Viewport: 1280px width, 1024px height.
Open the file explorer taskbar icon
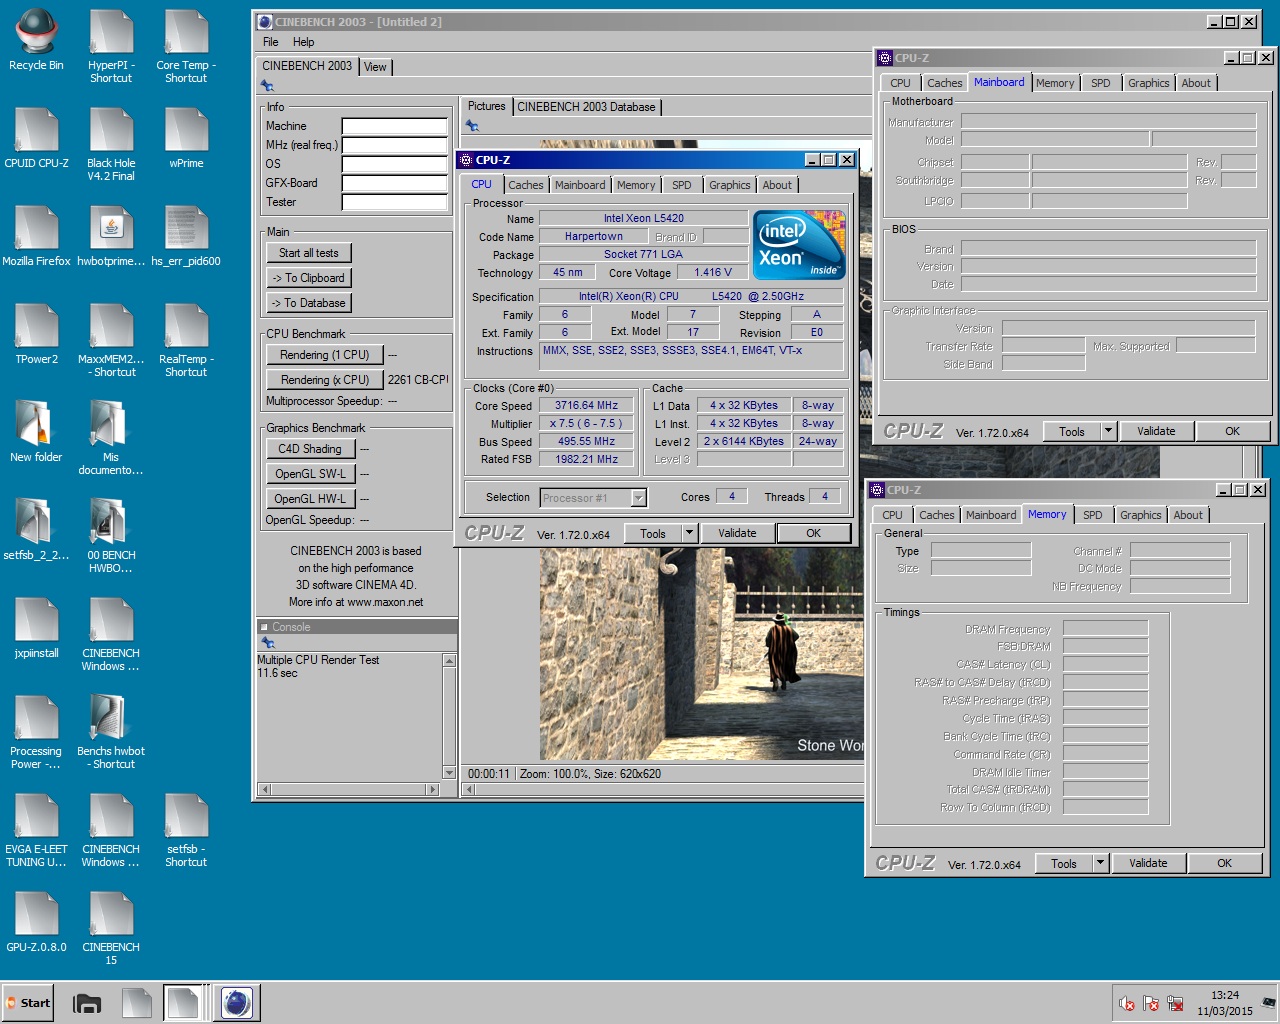point(87,1003)
